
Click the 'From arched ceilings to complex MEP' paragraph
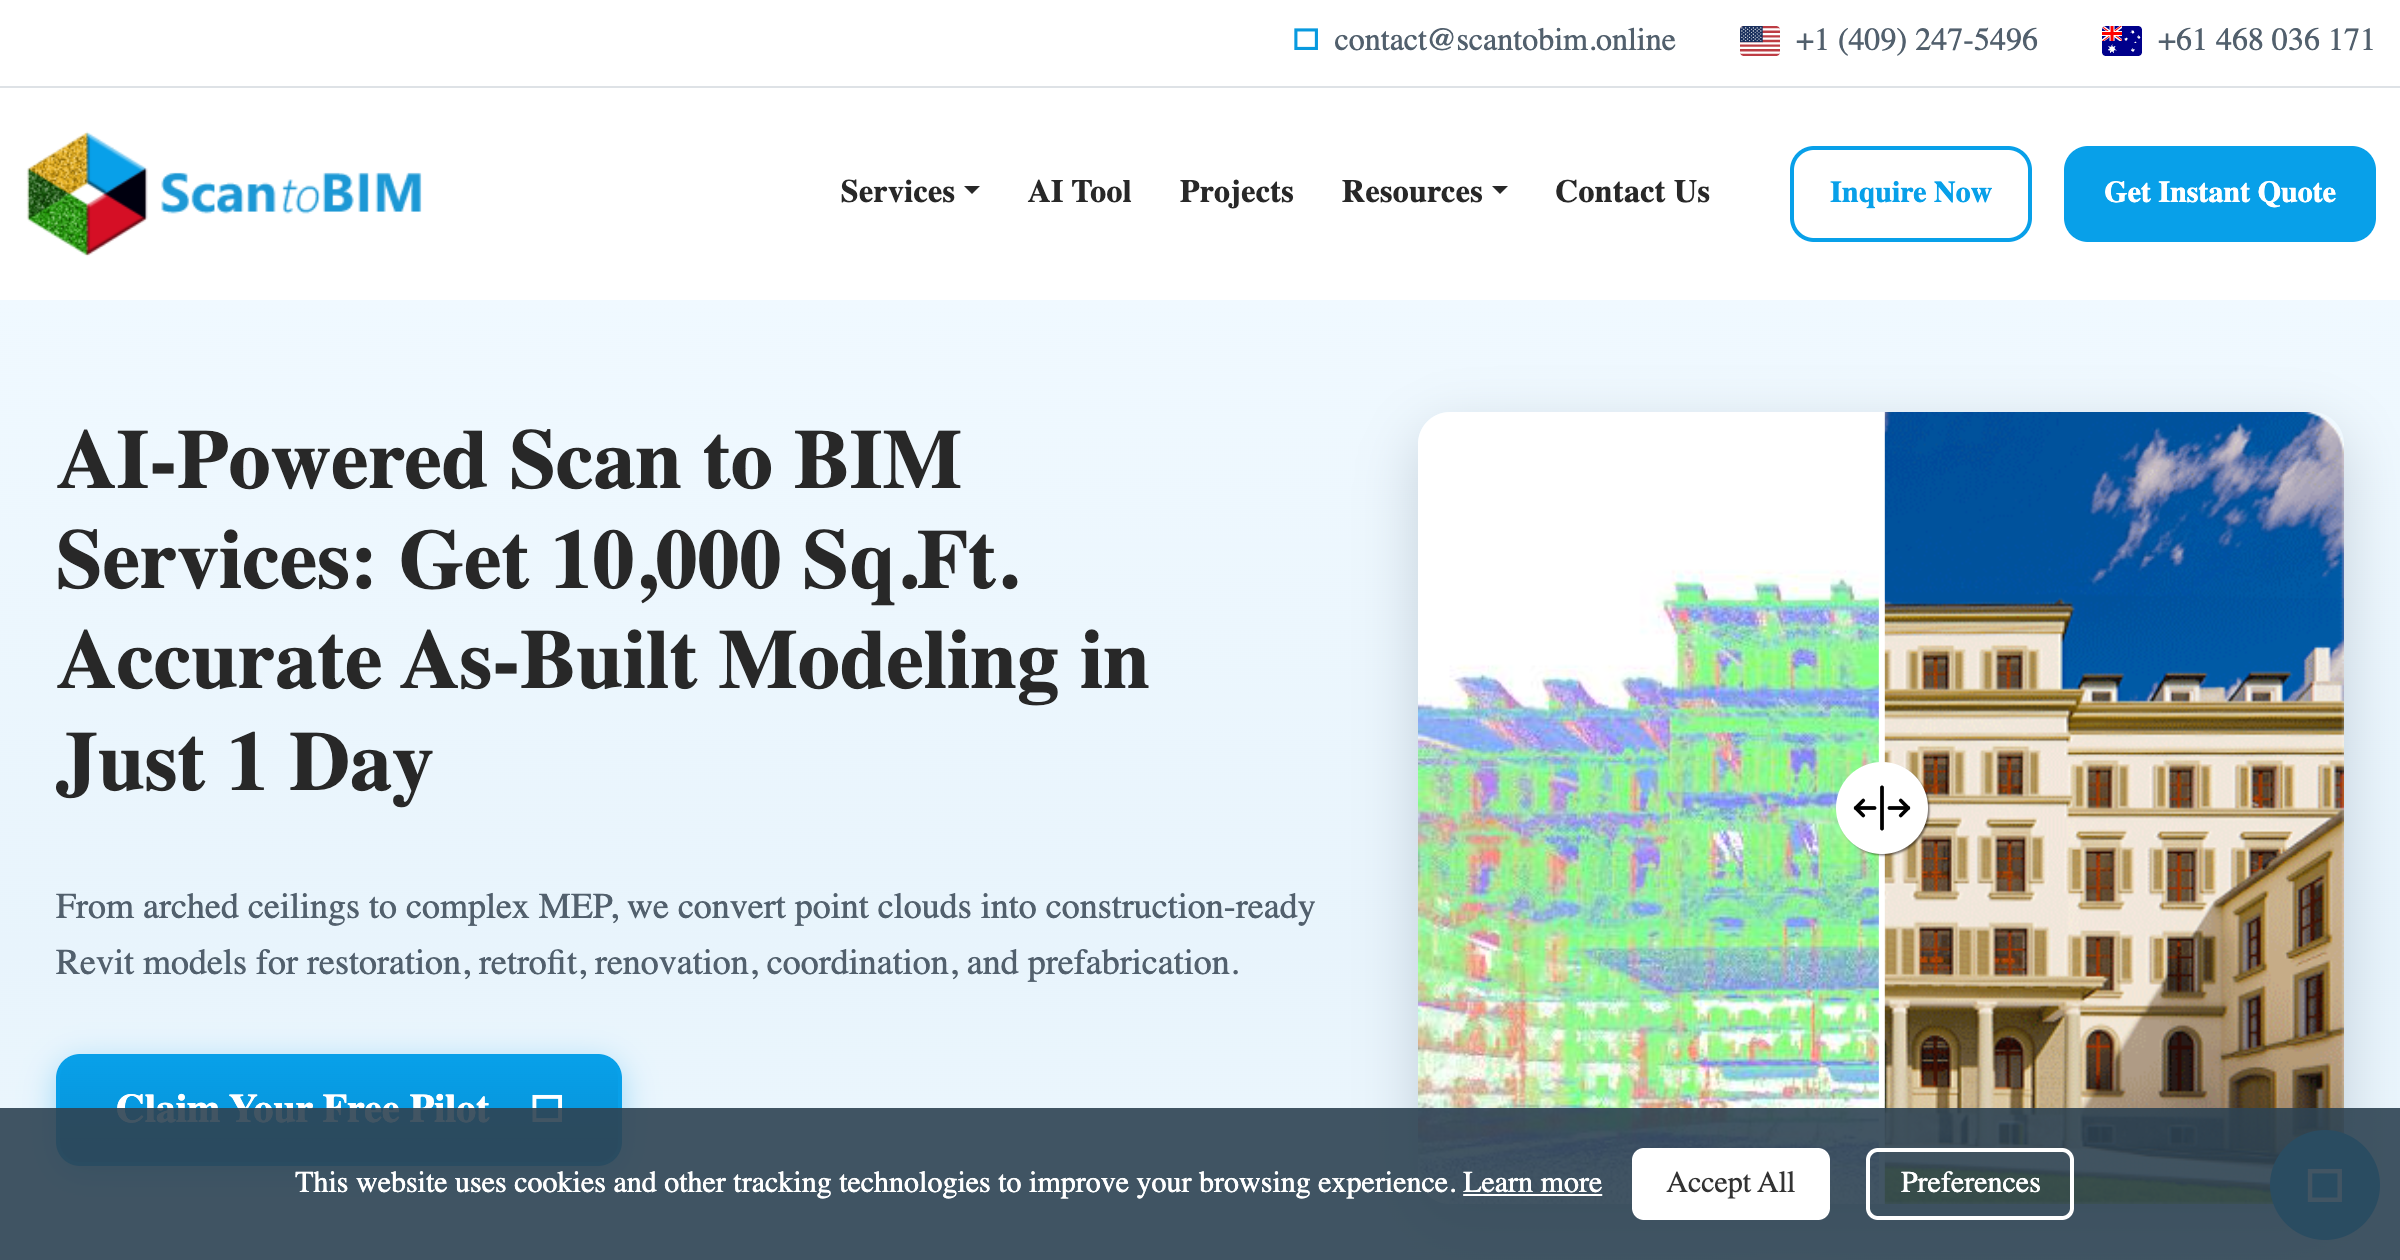click(x=685, y=934)
